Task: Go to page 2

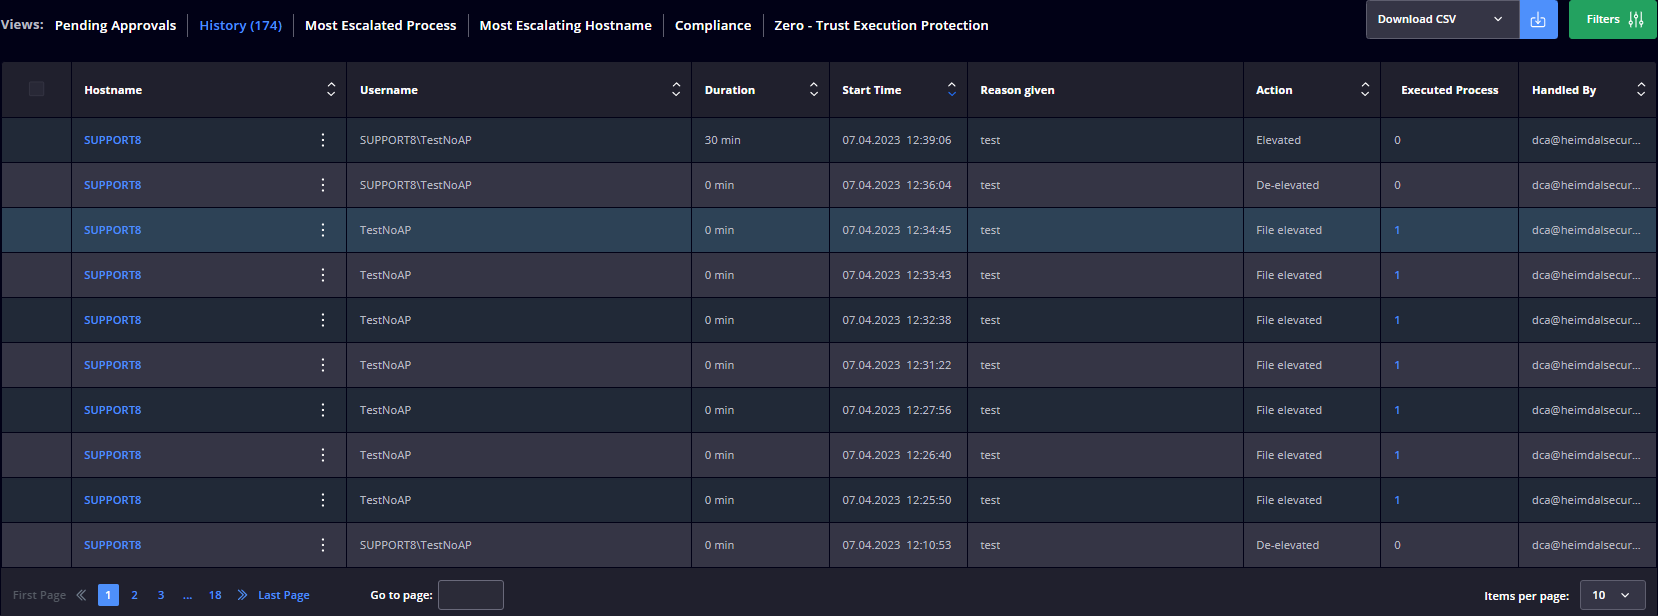Action: coord(135,595)
